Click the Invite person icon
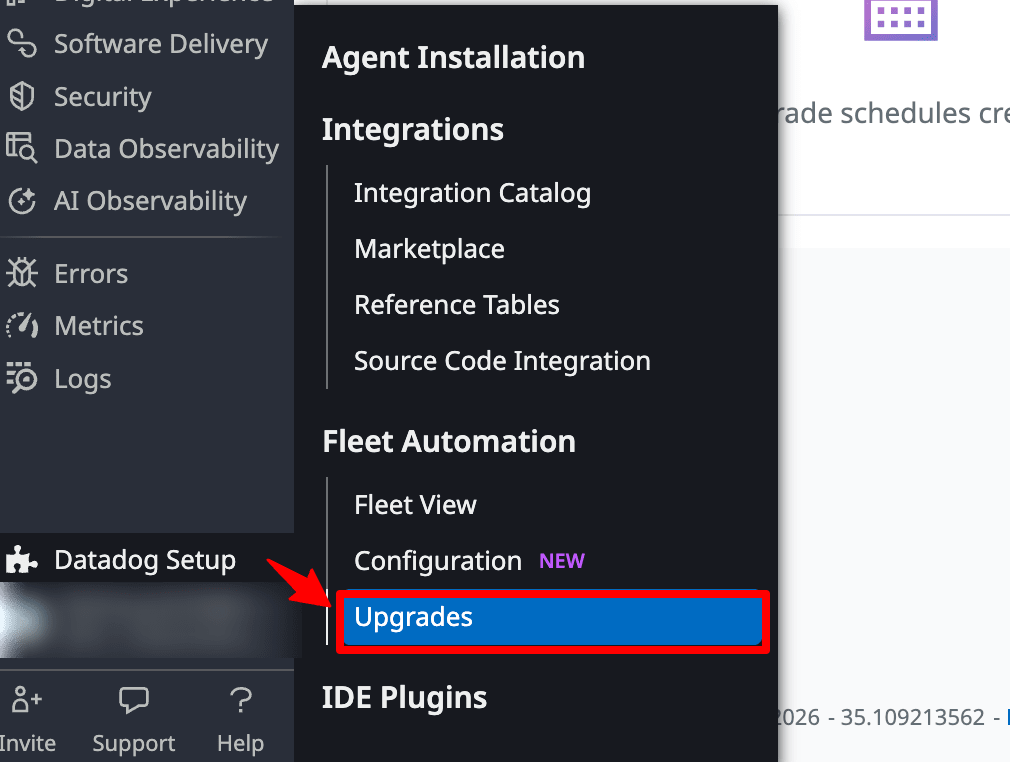 26,700
